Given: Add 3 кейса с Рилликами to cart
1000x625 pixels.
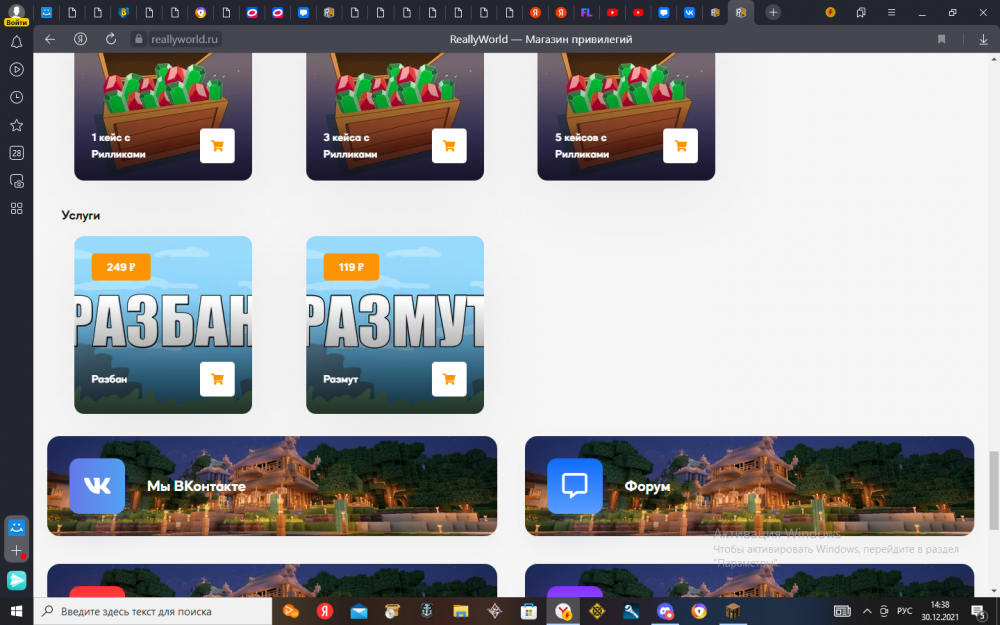Looking at the screenshot, I should pyautogui.click(x=449, y=145).
